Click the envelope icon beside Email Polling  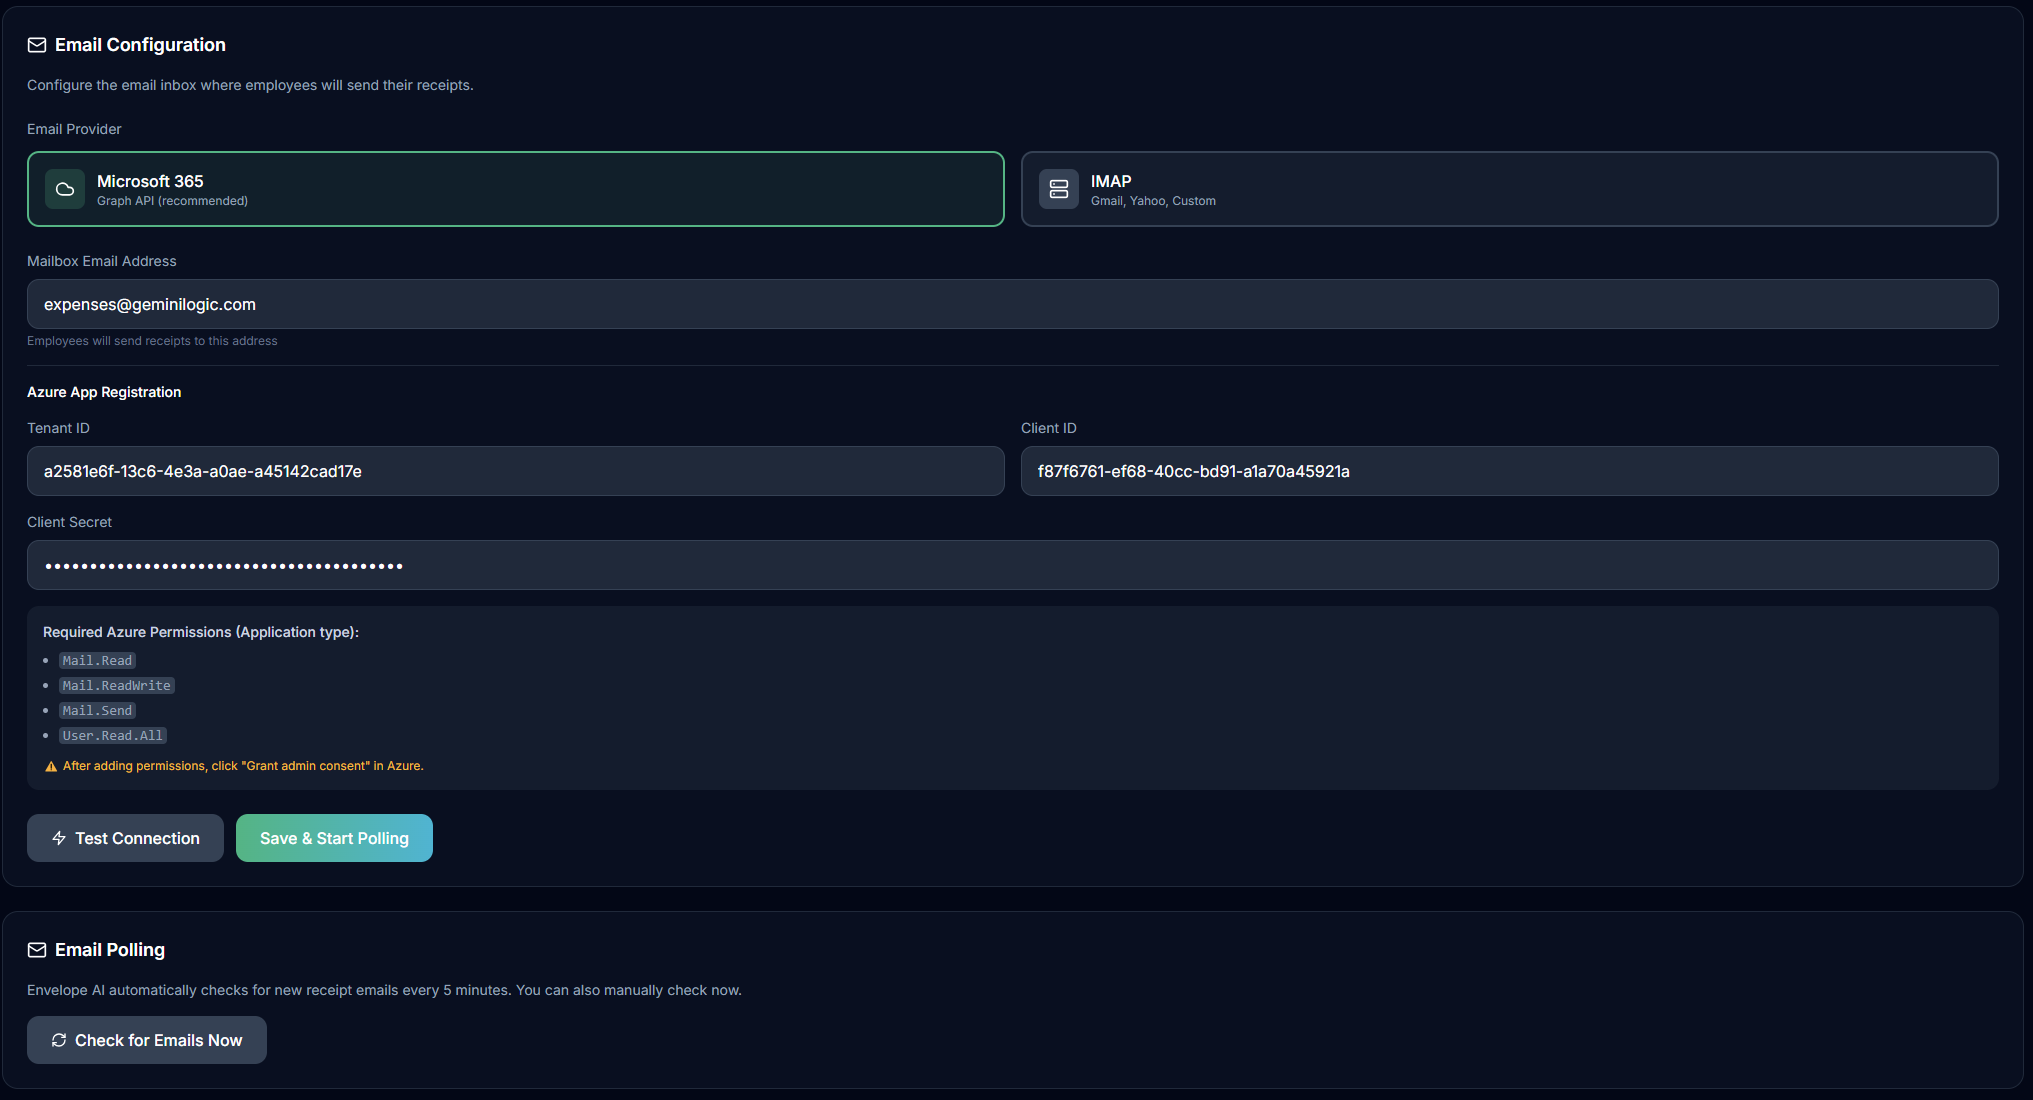point(37,950)
